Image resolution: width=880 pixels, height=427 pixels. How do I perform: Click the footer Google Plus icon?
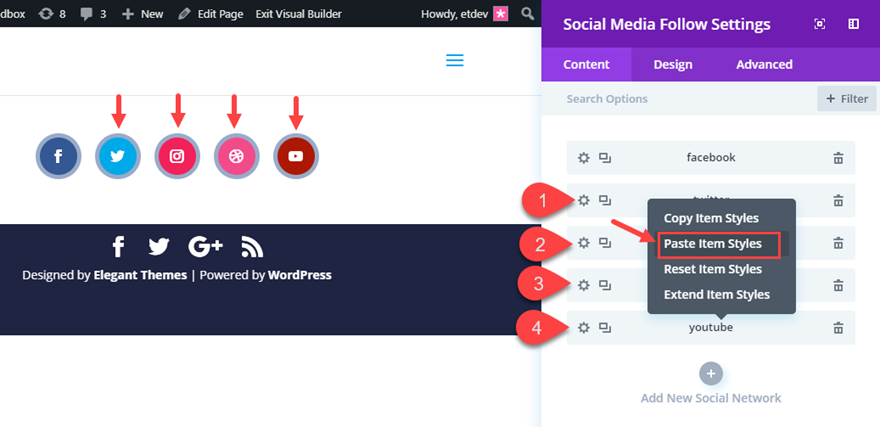pos(205,246)
